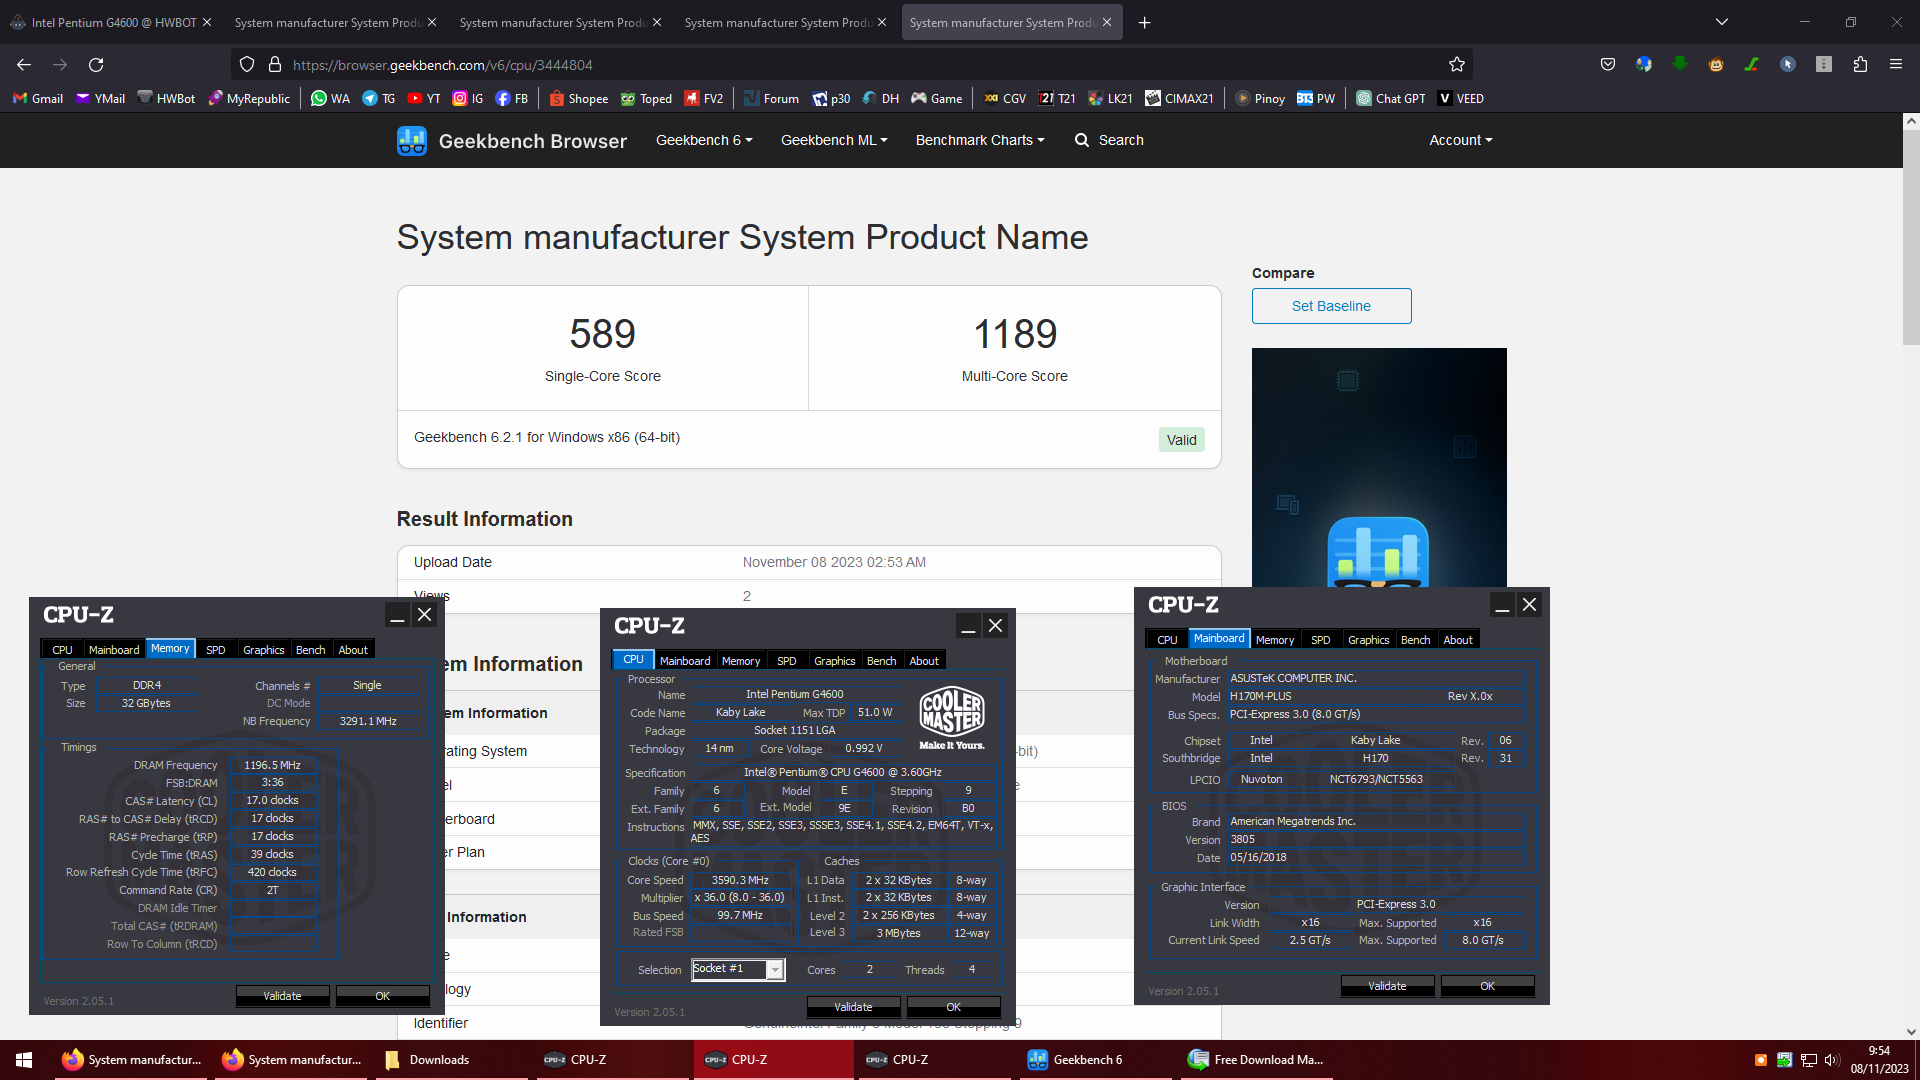Click the Geekbench artwork thumbnail image

[x=1379, y=467]
